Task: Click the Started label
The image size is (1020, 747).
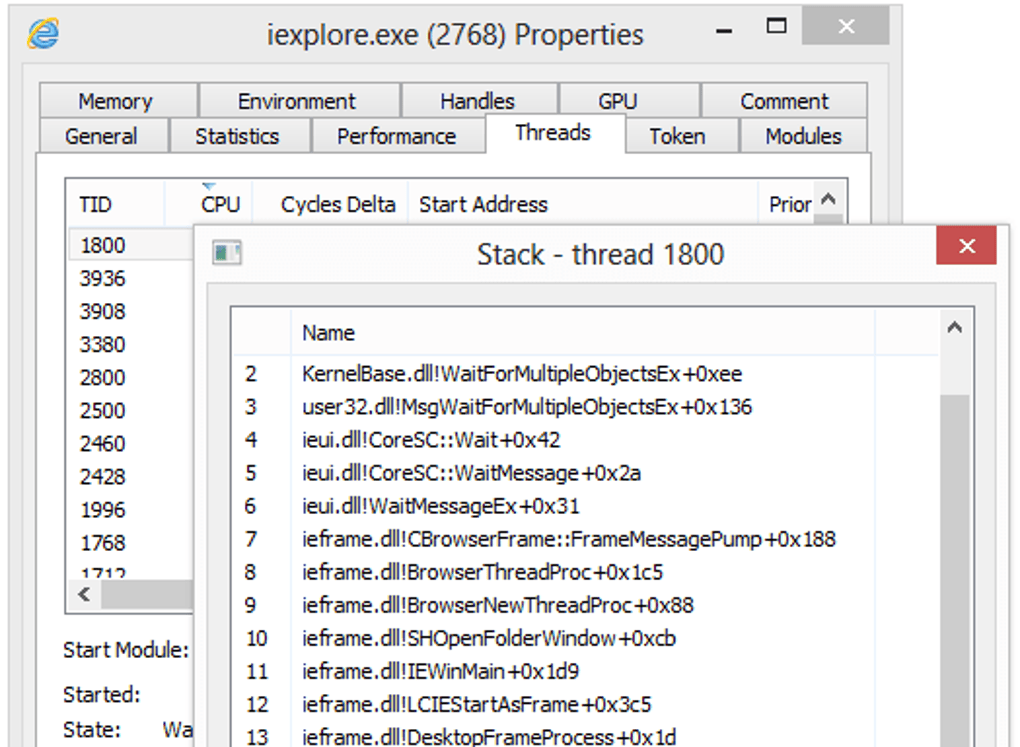Action: [x=101, y=694]
